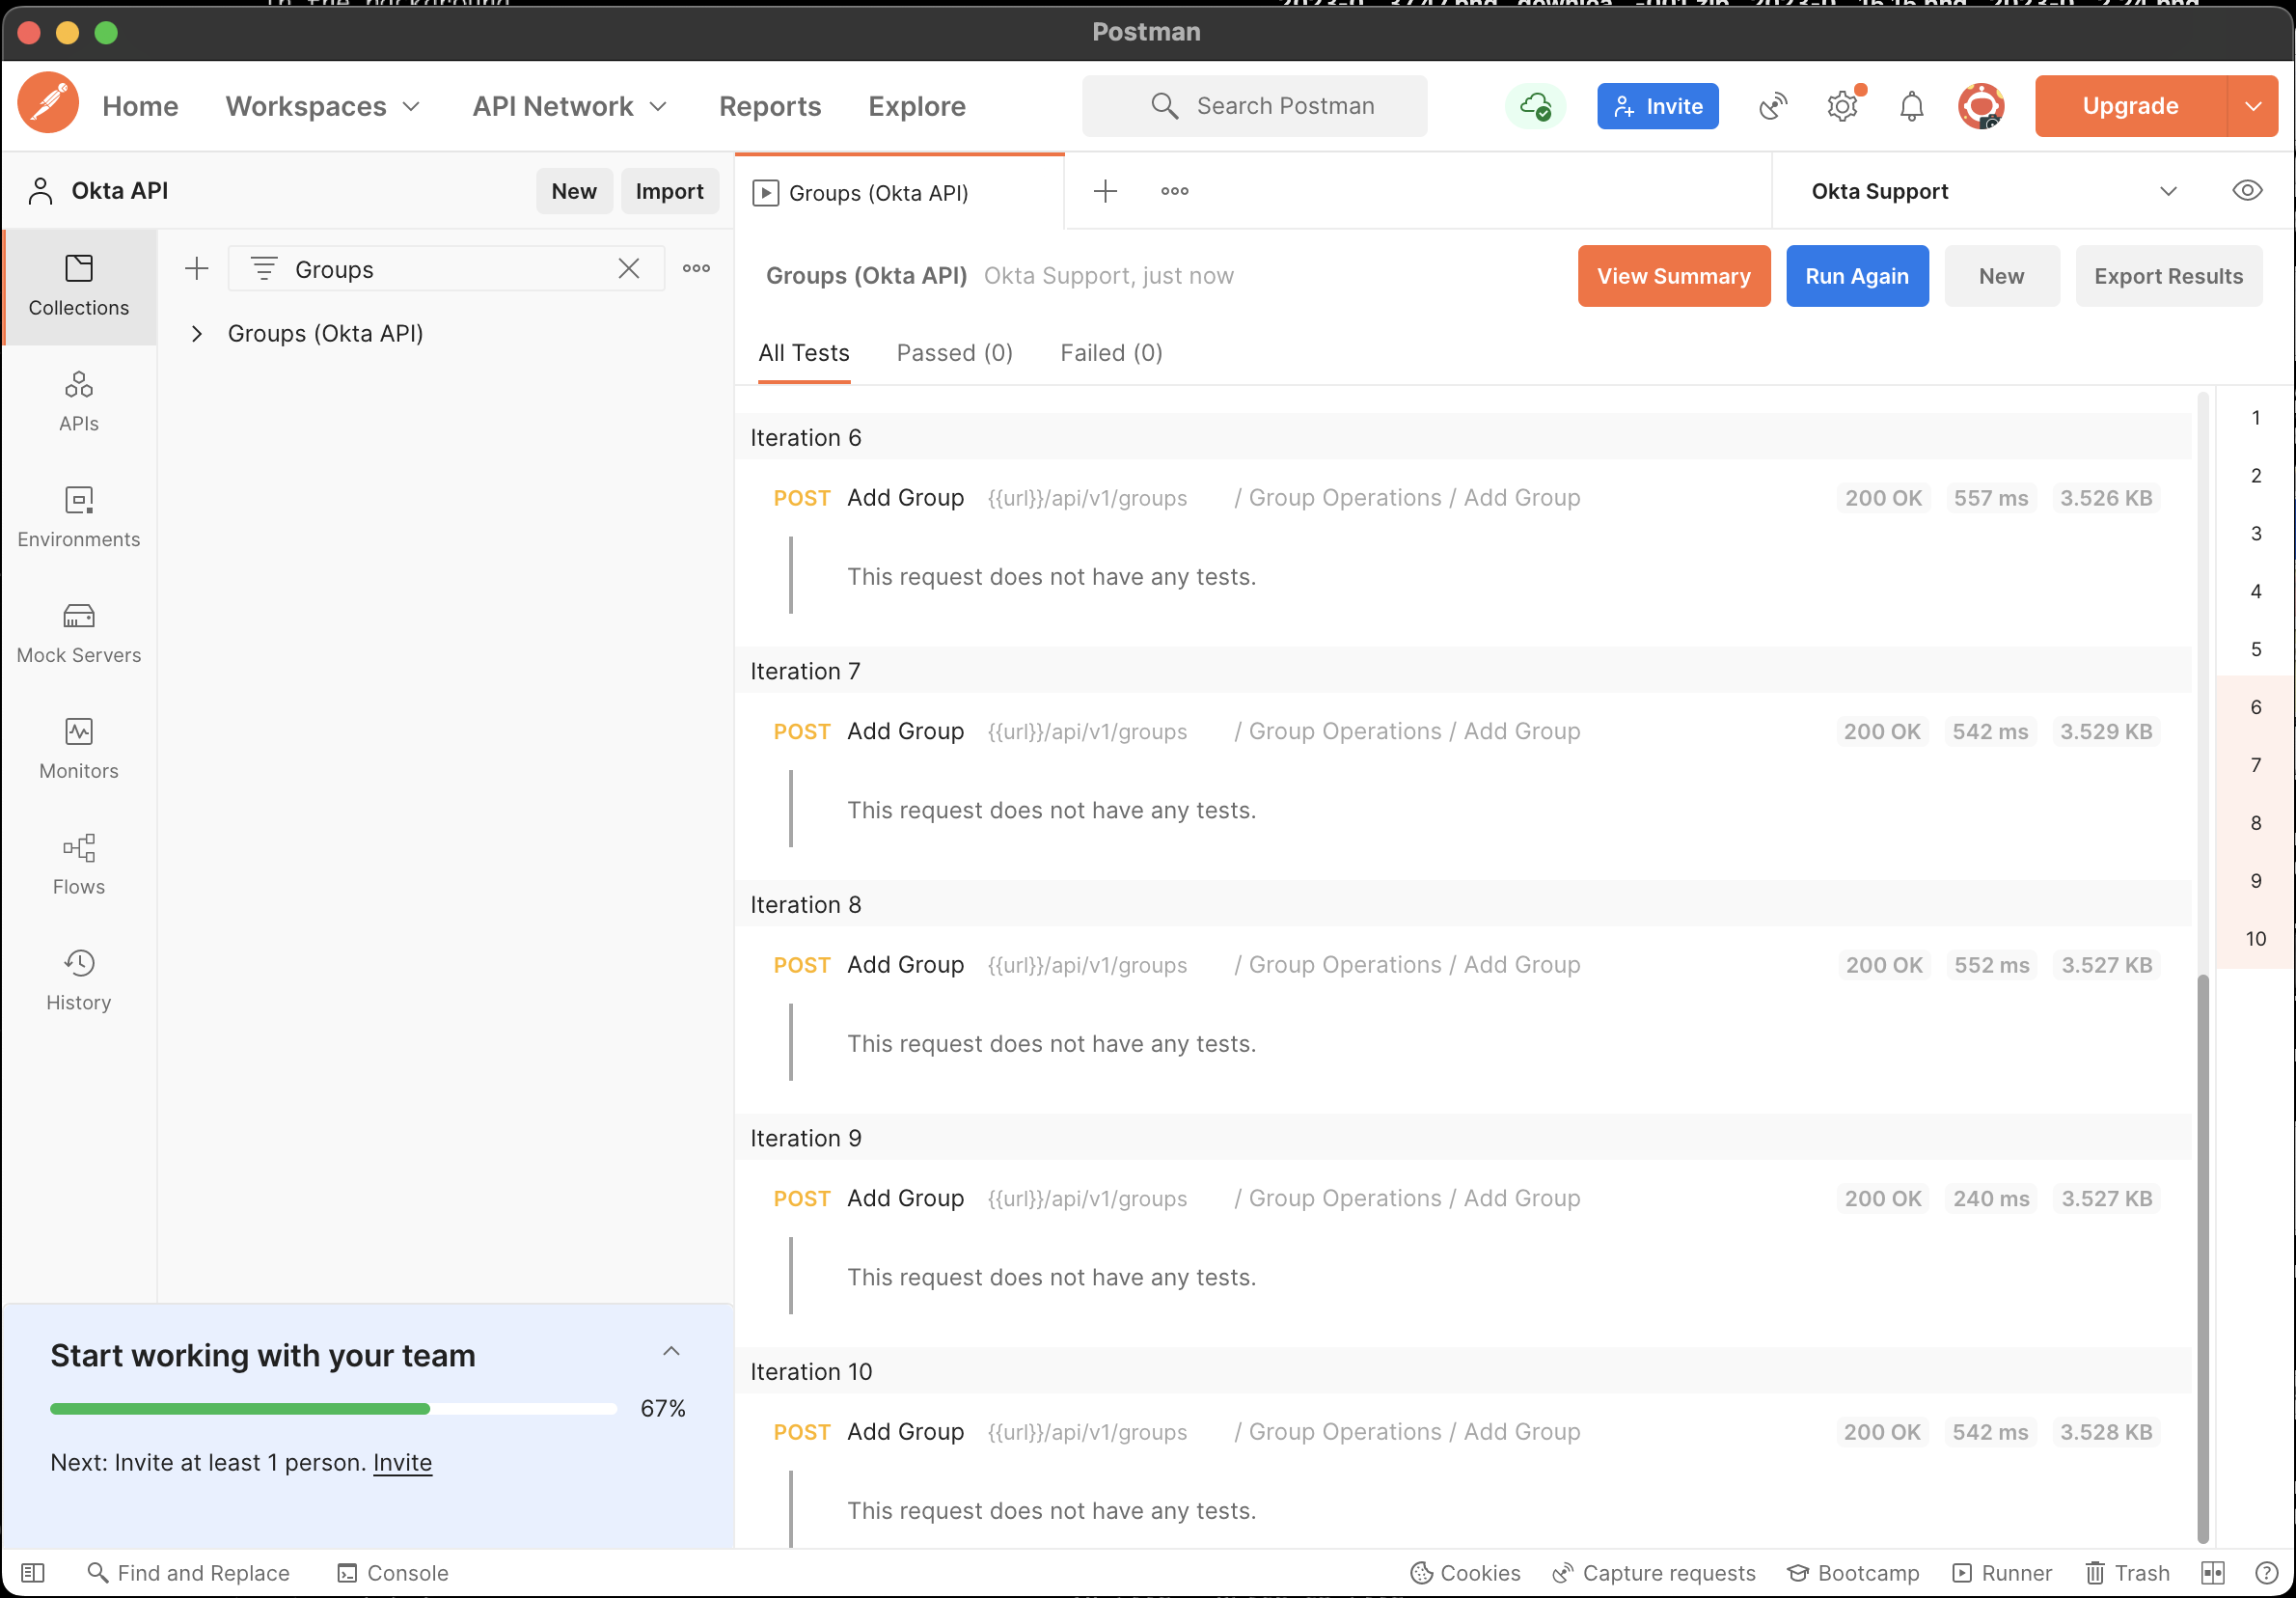
Task: Open the Reports section
Action: [x=769, y=106]
